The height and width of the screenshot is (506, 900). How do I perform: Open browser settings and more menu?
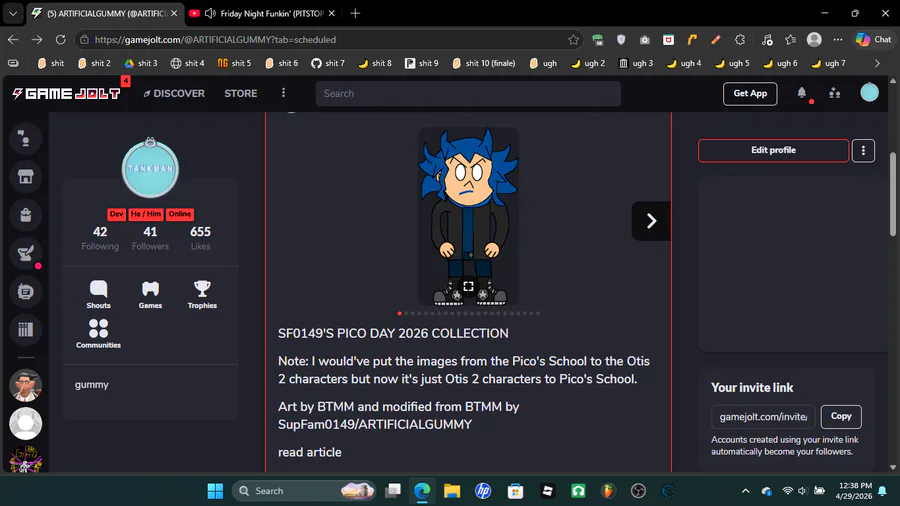838,40
